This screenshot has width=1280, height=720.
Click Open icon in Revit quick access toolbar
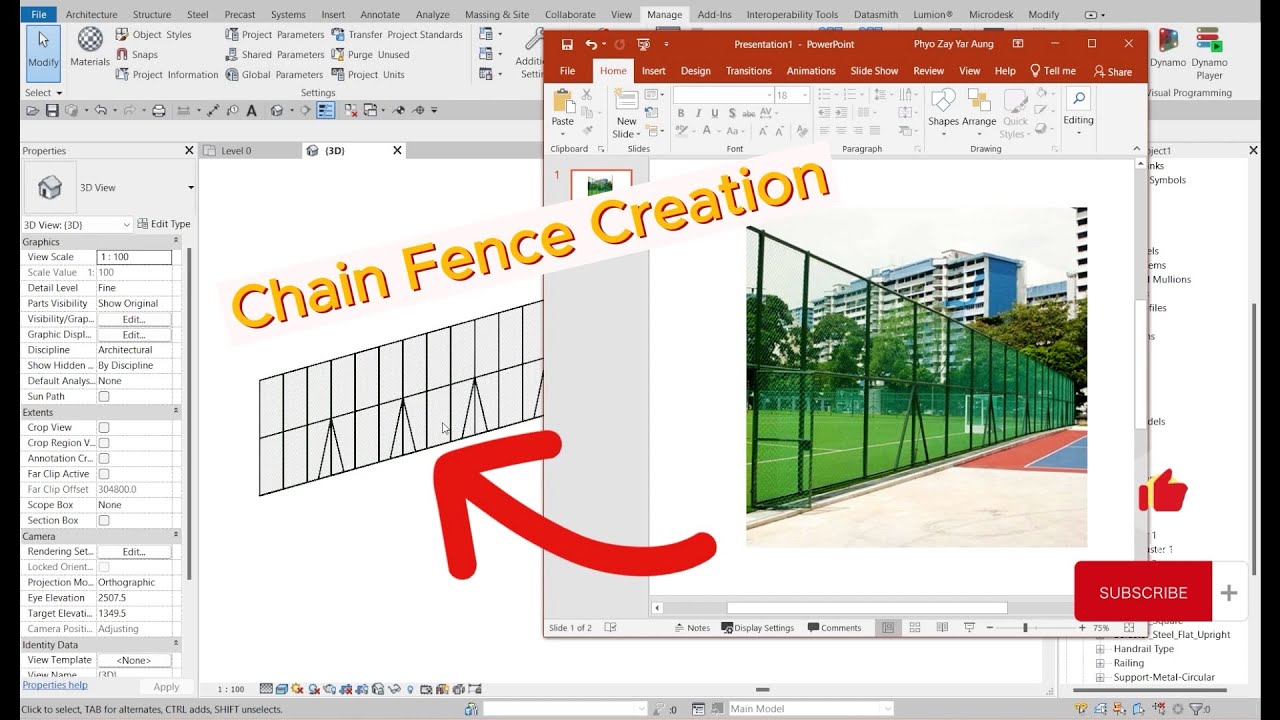coord(34,110)
